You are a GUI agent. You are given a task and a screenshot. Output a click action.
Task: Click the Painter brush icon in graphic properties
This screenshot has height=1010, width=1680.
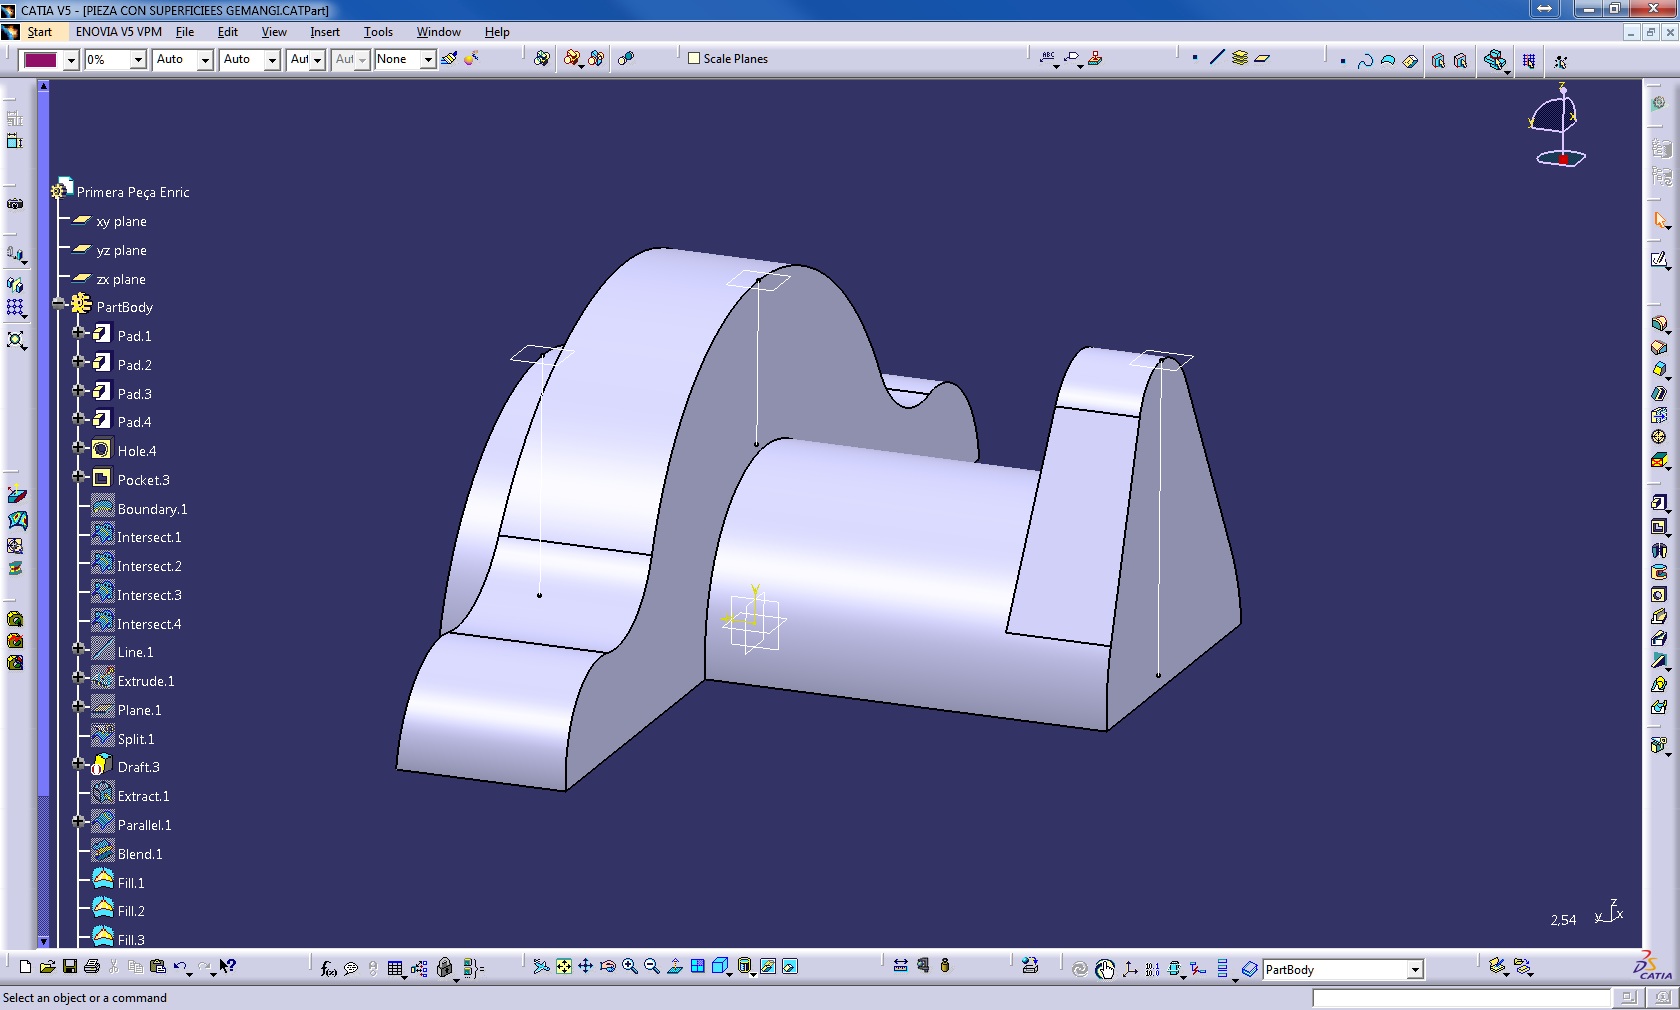click(449, 59)
